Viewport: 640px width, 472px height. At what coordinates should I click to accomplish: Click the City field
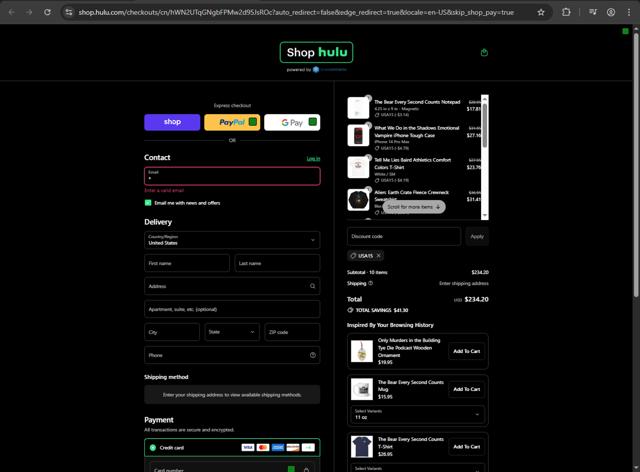click(x=172, y=332)
